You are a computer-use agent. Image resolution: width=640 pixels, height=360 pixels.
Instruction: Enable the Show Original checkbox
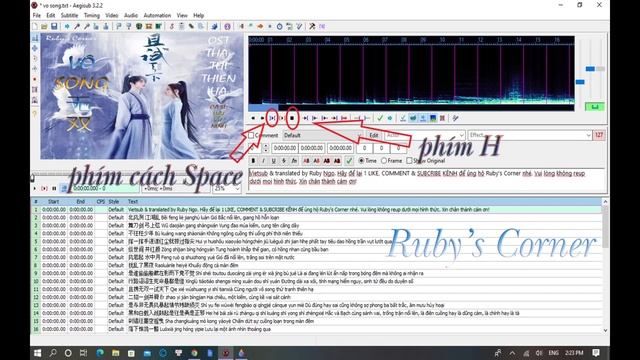pos(409,161)
